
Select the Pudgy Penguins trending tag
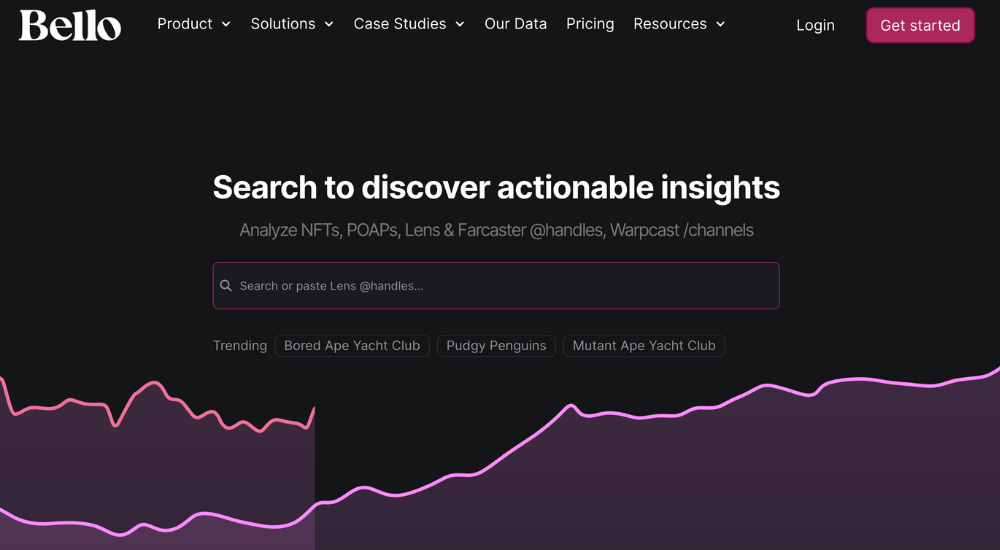click(496, 346)
